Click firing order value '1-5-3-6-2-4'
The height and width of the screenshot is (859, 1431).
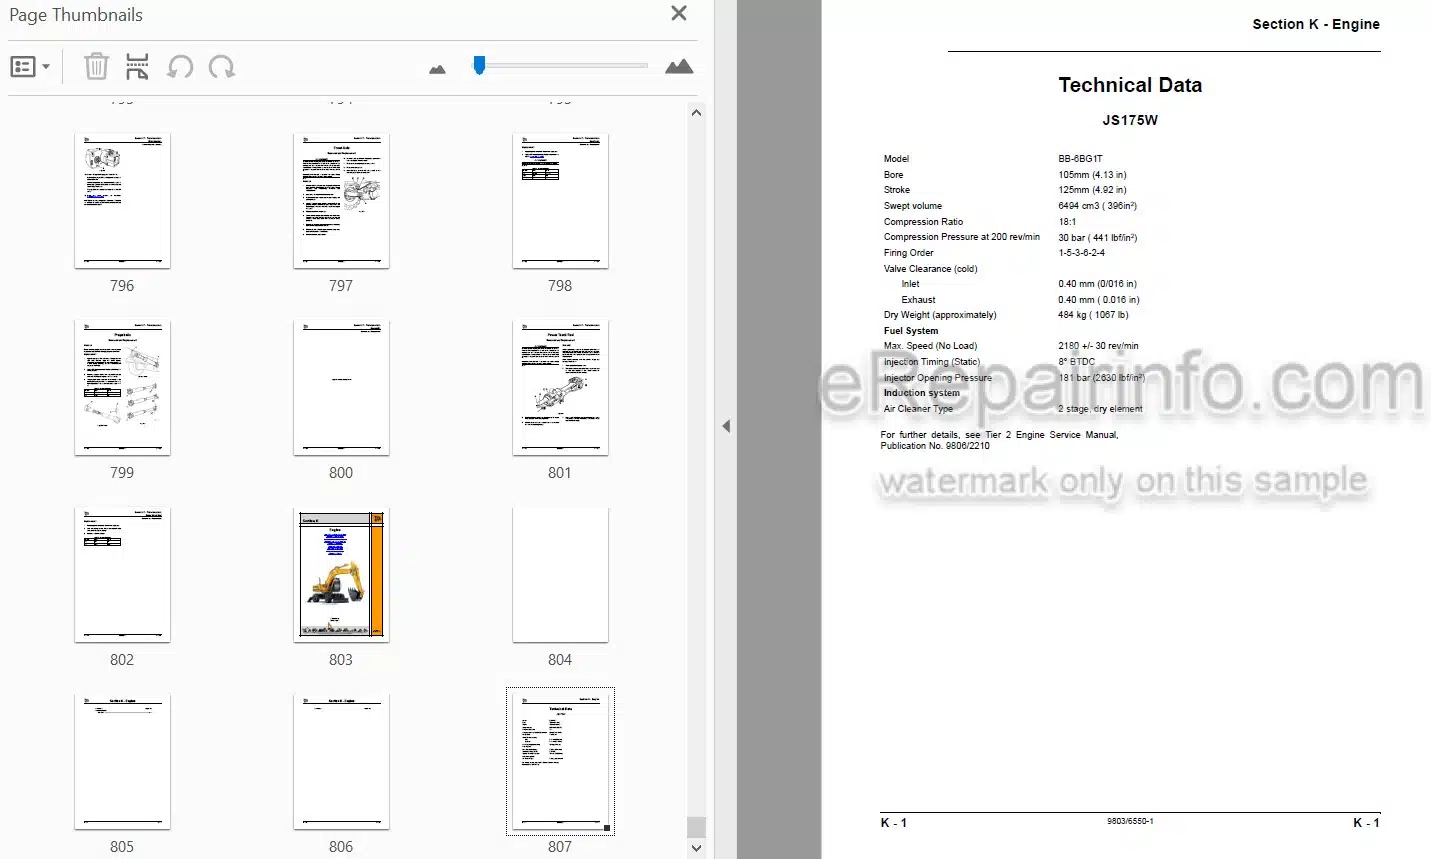[x=1081, y=253]
